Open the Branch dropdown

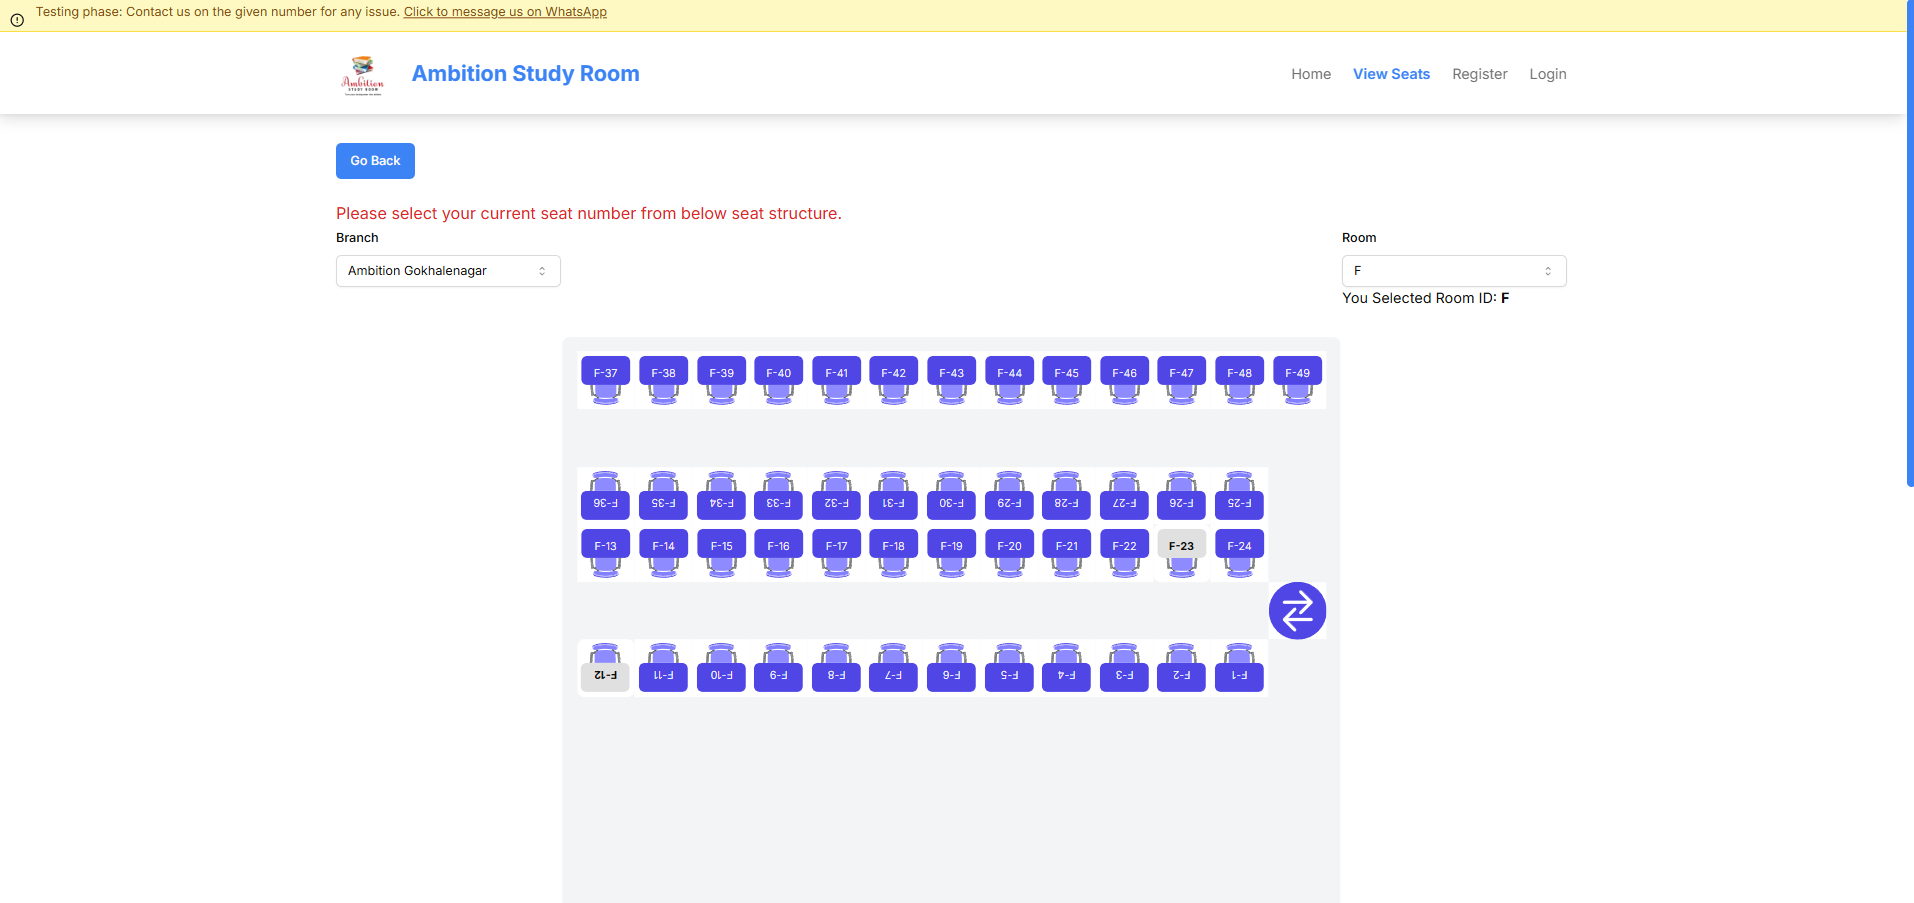tap(448, 271)
